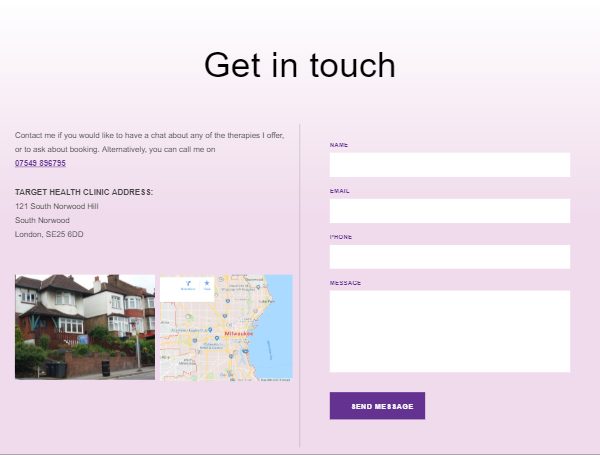Open the clinic house photo

click(85, 327)
